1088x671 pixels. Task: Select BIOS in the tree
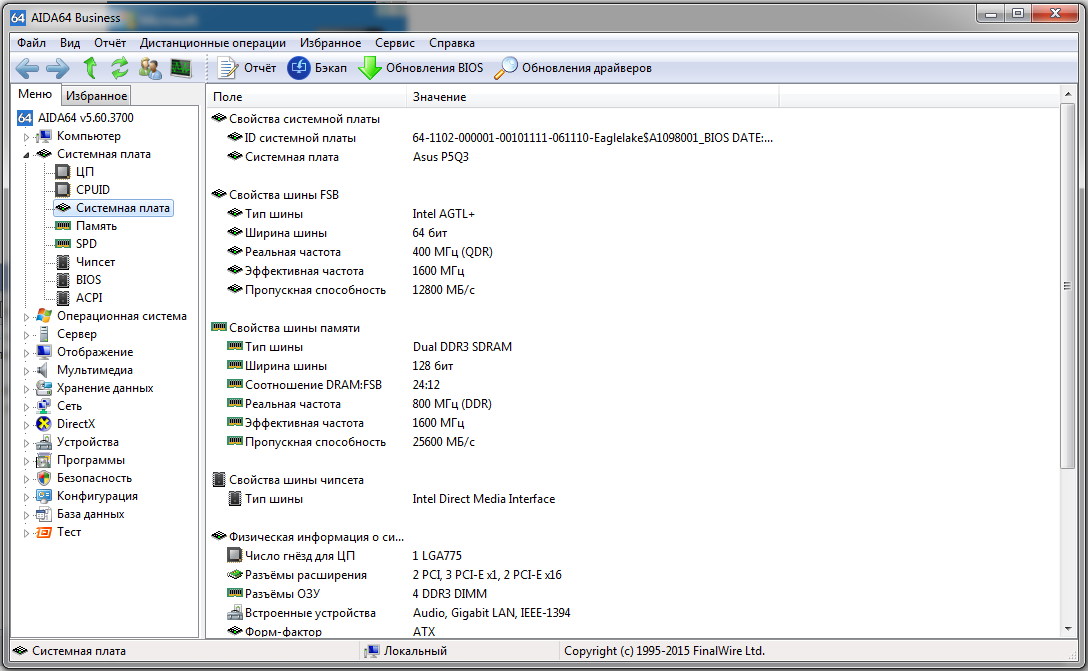pyautogui.click(x=88, y=280)
